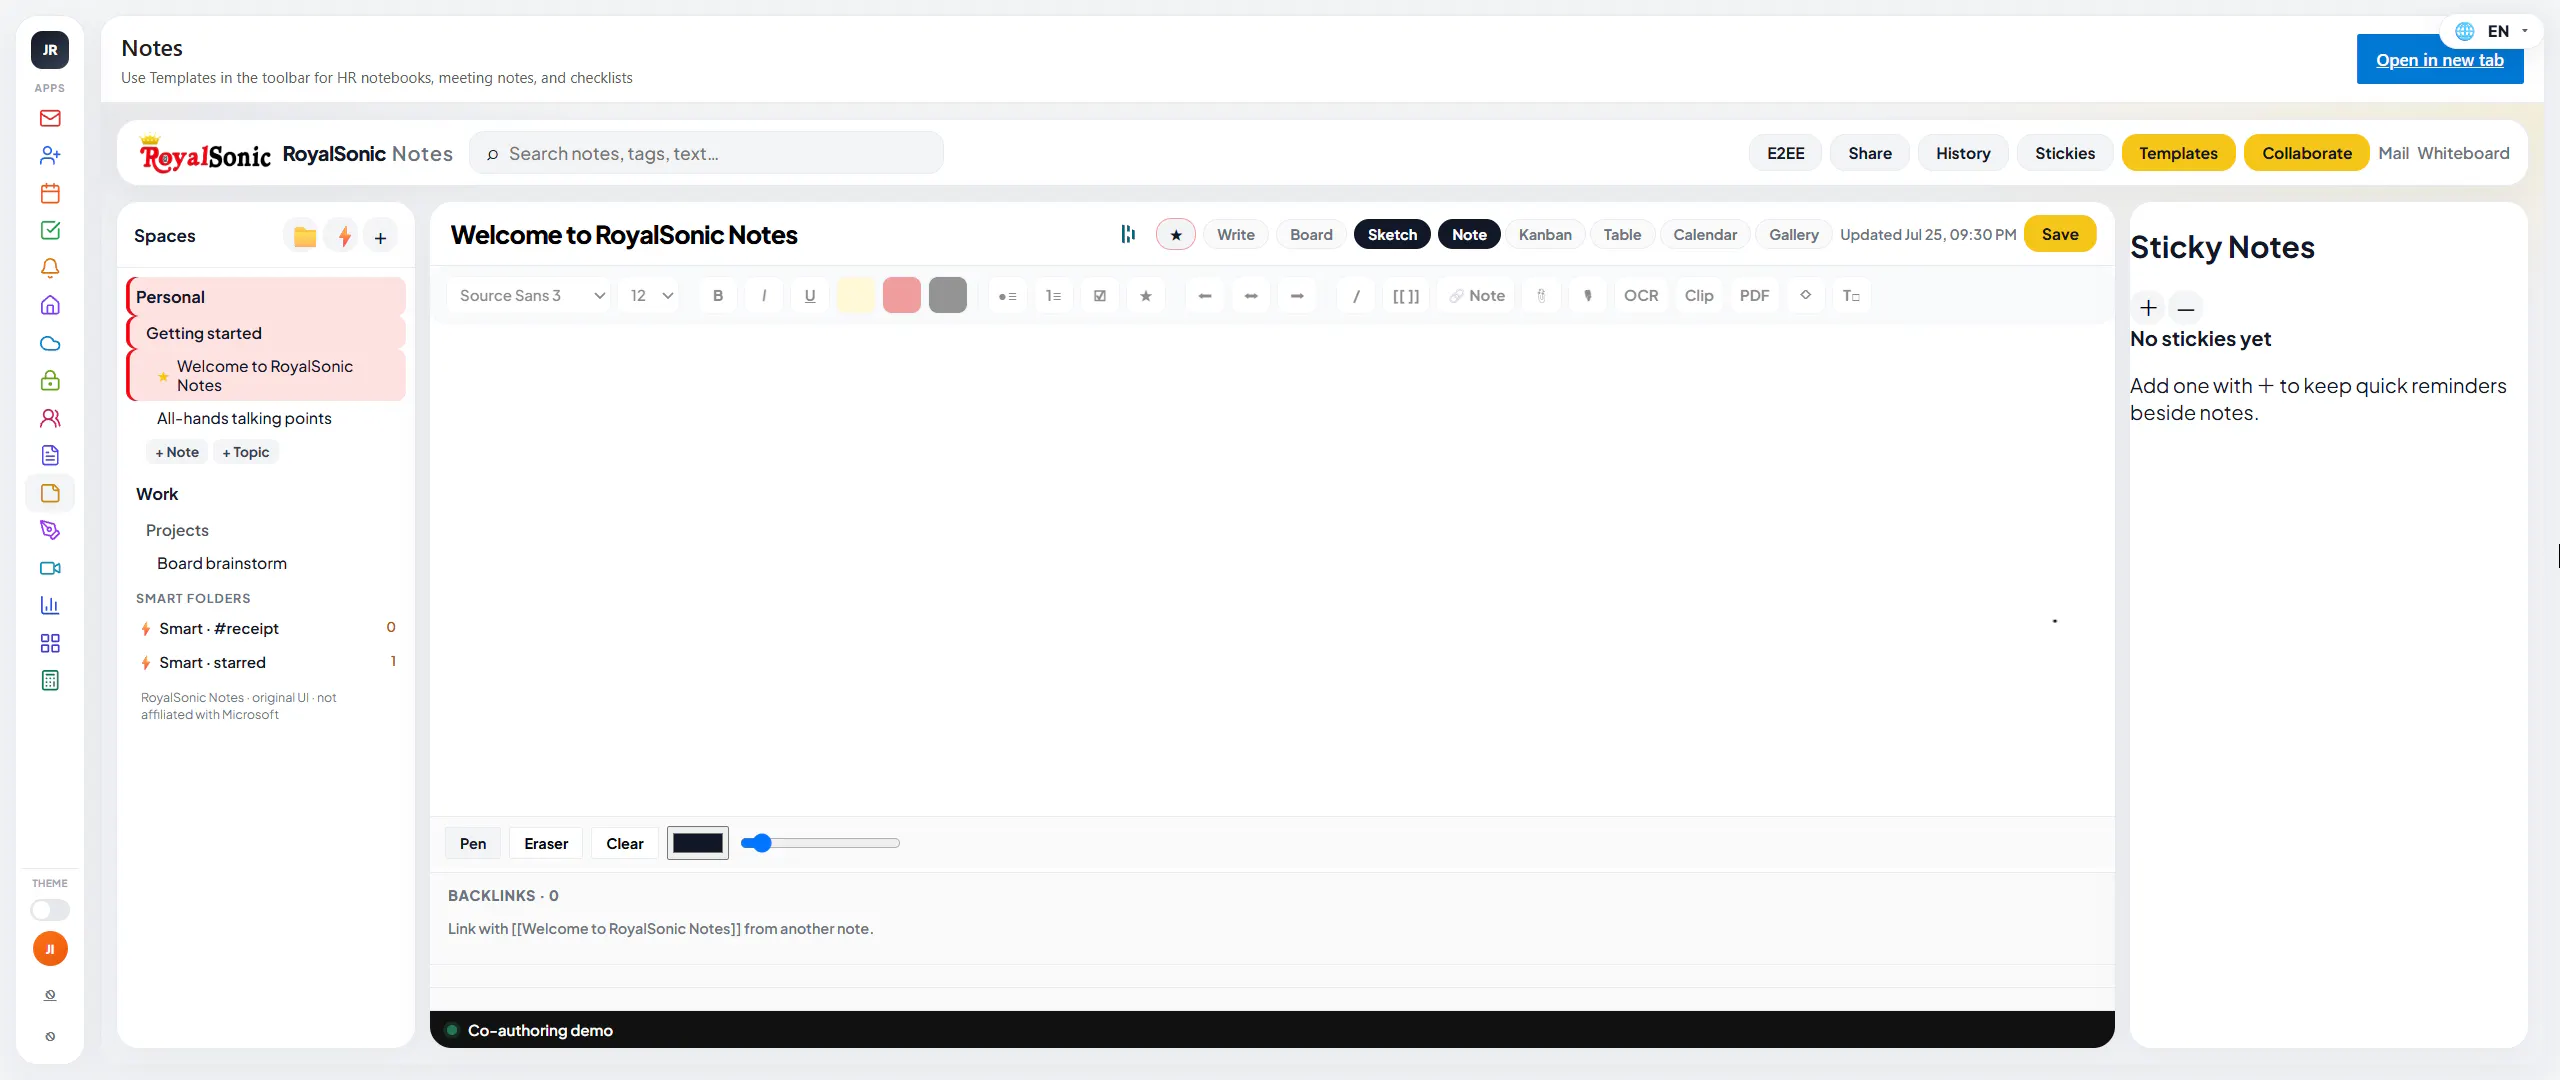Viewport: 2560px width, 1080px height.
Task: Open the Calendar app icon in sidebar
Action: coord(50,193)
